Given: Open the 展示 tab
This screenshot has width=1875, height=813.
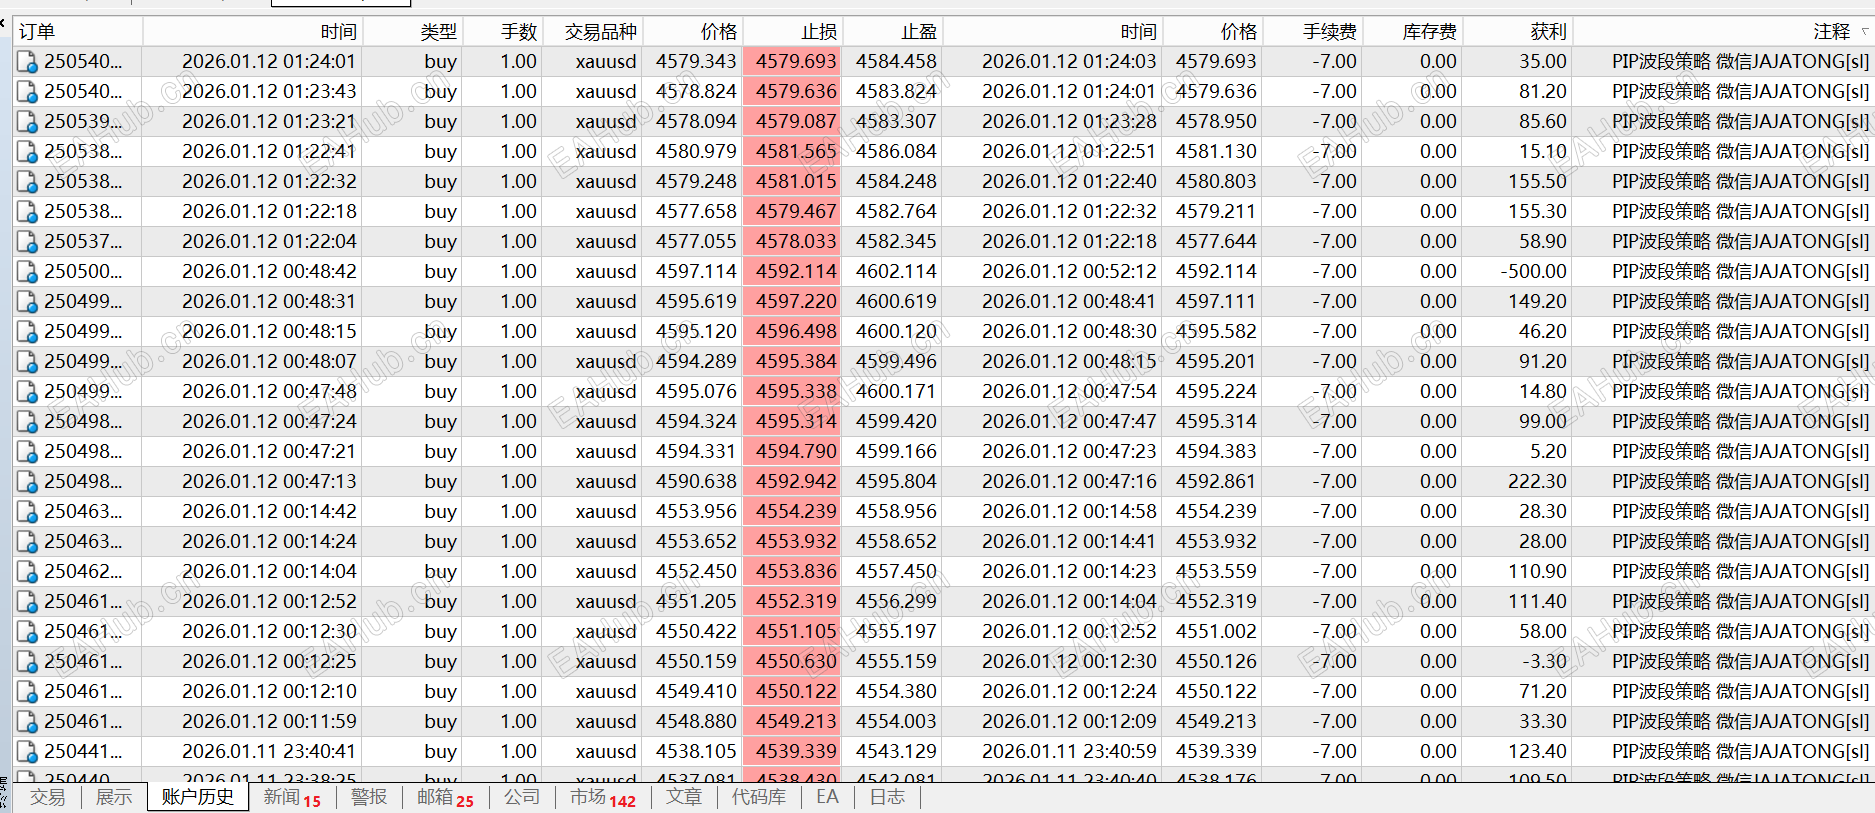Looking at the screenshot, I should click(114, 797).
